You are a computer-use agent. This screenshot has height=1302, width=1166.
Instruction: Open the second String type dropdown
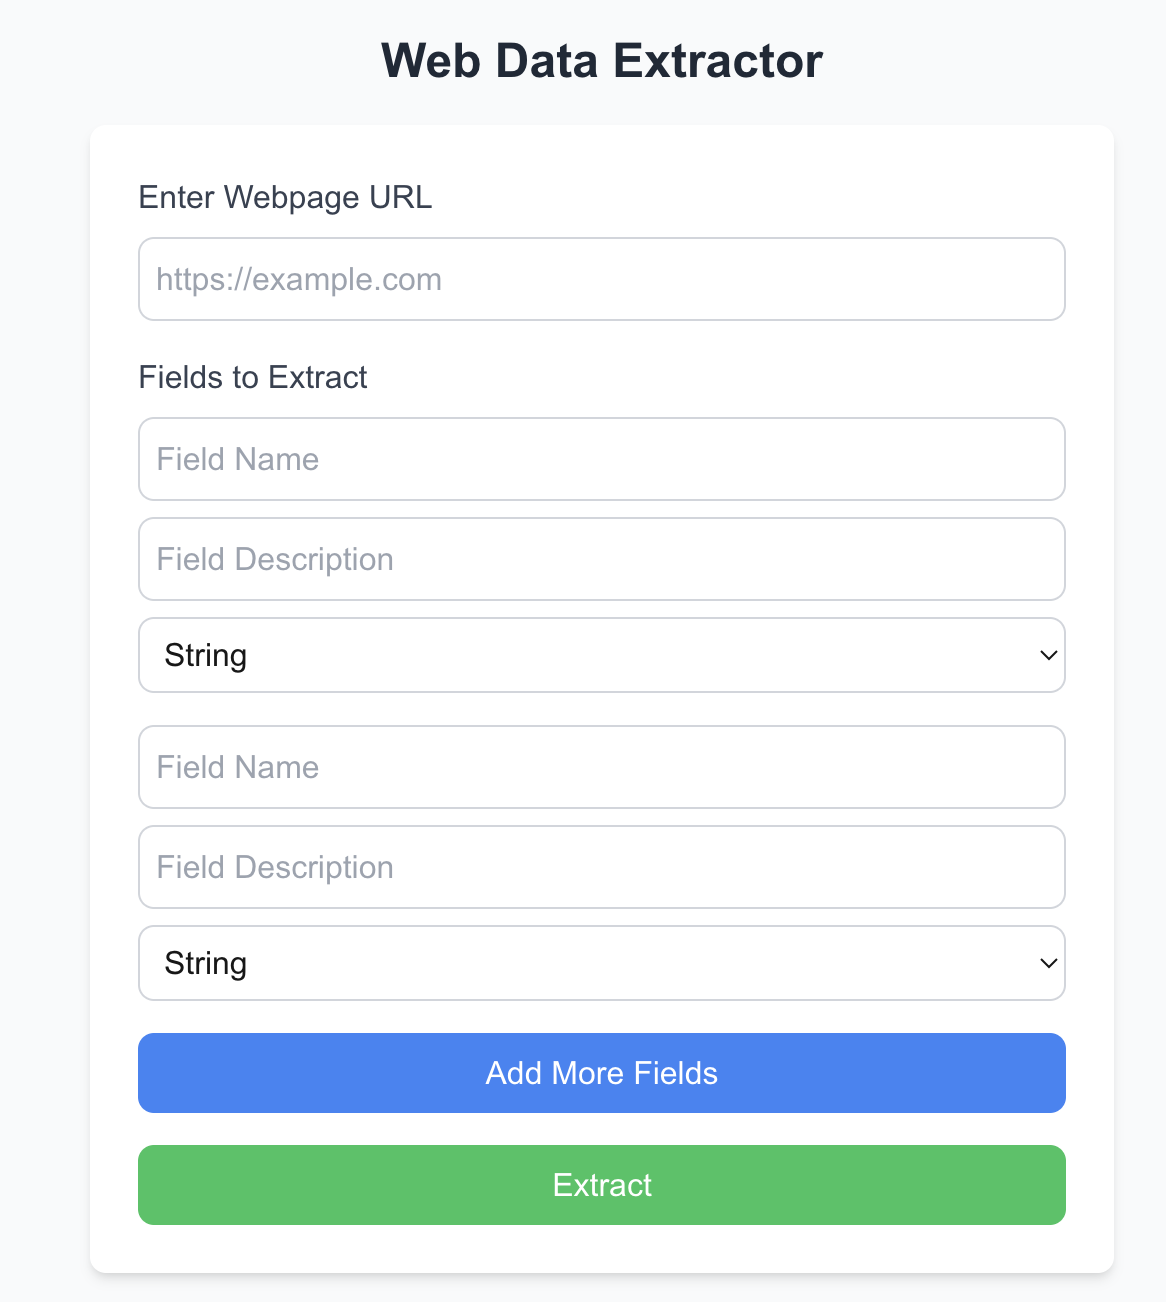(600, 963)
